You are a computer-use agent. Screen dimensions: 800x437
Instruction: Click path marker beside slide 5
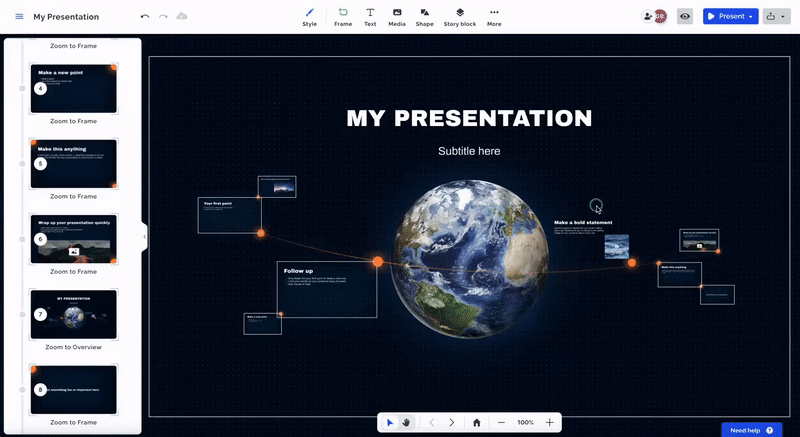(22, 164)
